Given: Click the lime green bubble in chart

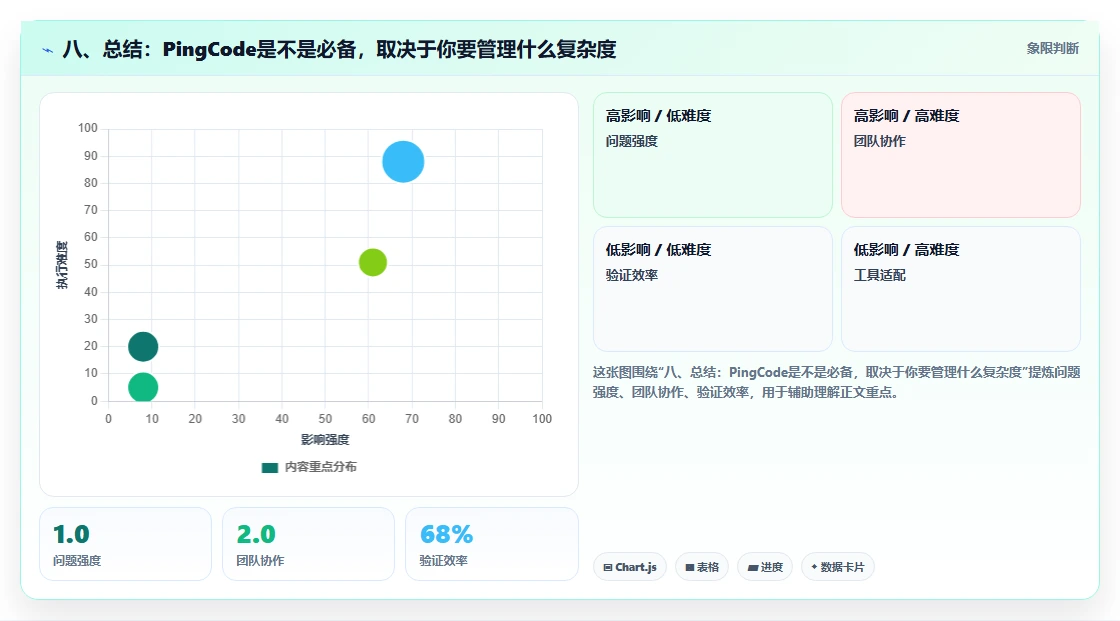Looking at the screenshot, I should pos(373,262).
